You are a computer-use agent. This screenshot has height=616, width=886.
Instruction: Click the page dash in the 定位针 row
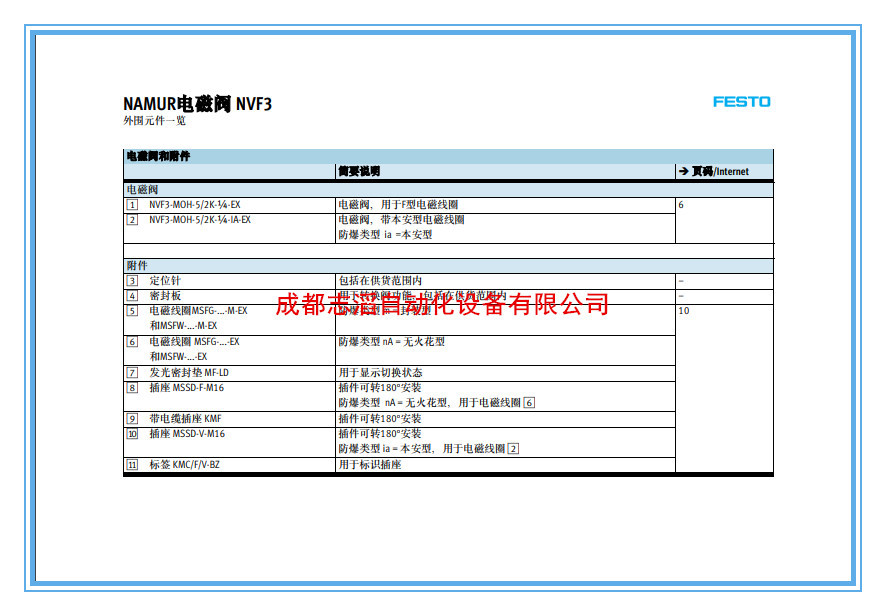click(x=681, y=281)
